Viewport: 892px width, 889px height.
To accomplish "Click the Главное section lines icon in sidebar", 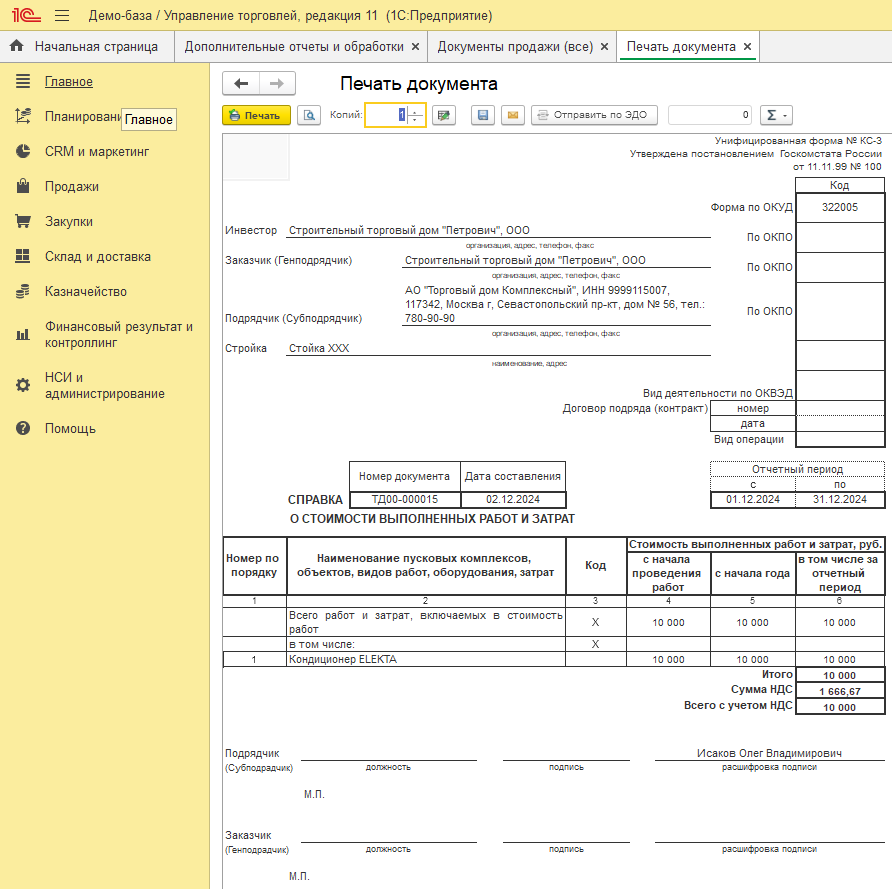I will point(23,81).
